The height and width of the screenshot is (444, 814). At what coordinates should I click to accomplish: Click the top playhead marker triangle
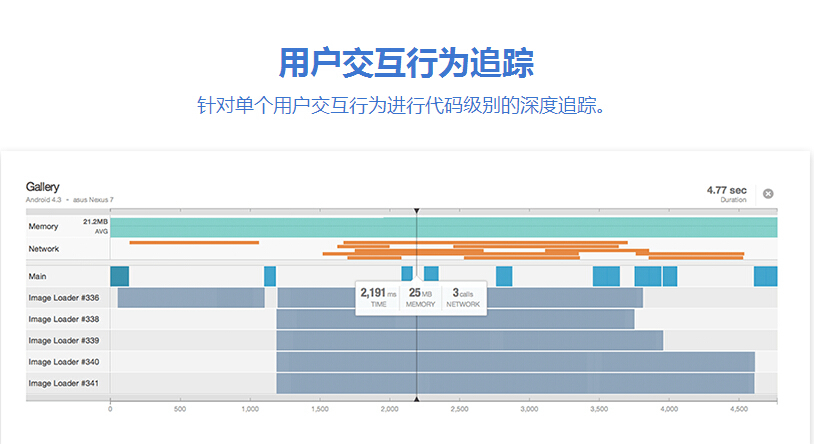pyautogui.click(x=416, y=211)
